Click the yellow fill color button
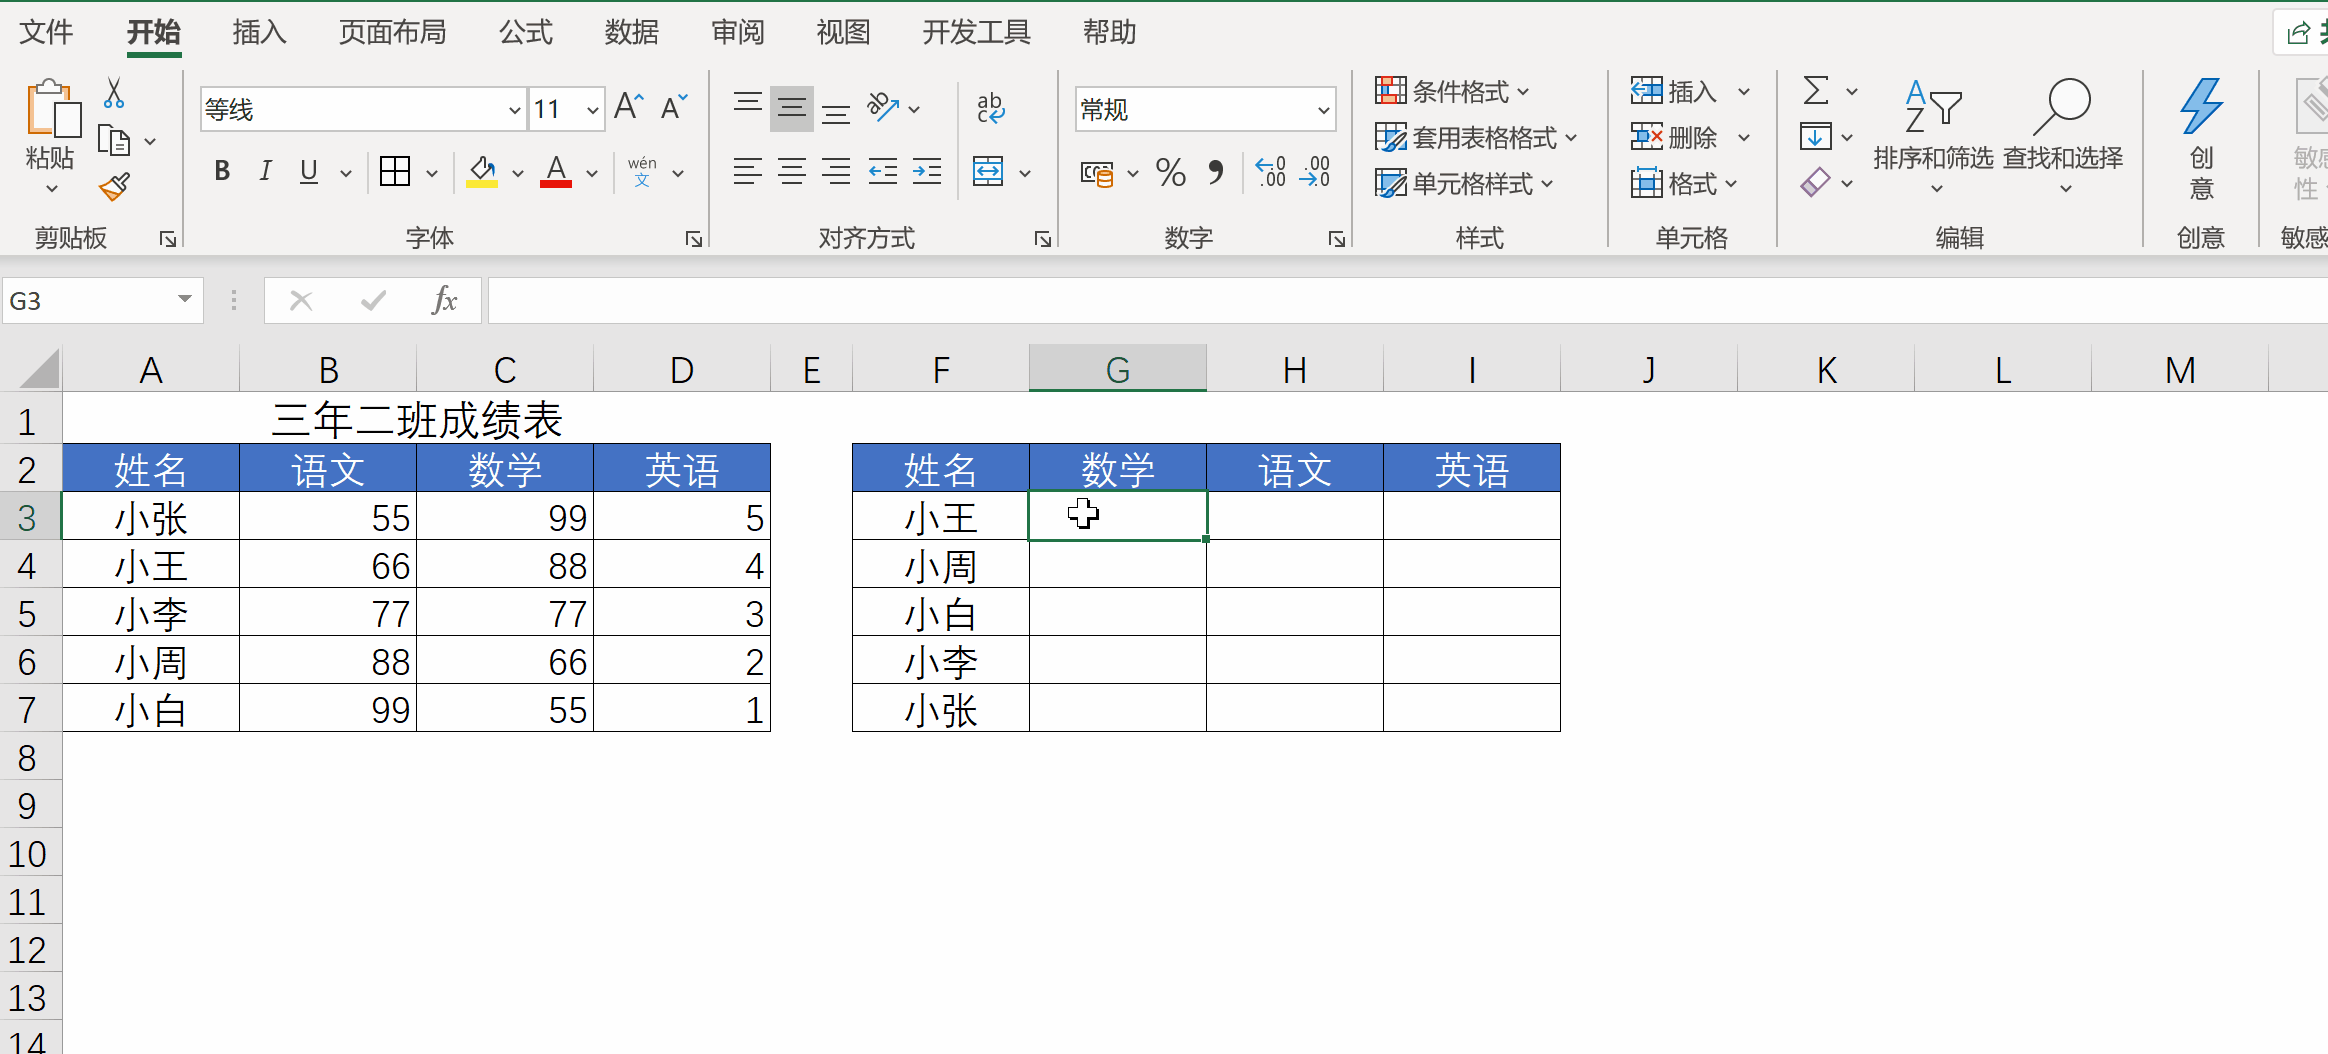Viewport: 2328px width, 1054px height. [x=482, y=172]
